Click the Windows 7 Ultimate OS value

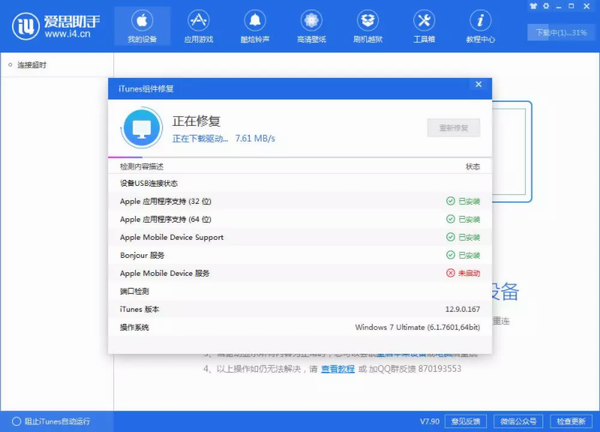click(x=417, y=327)
